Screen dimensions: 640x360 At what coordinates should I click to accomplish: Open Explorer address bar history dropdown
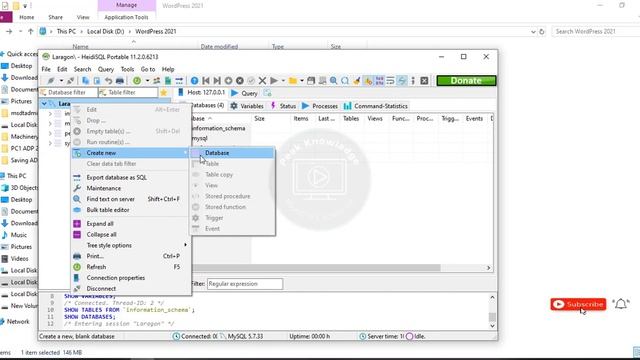tap(533, 31)
